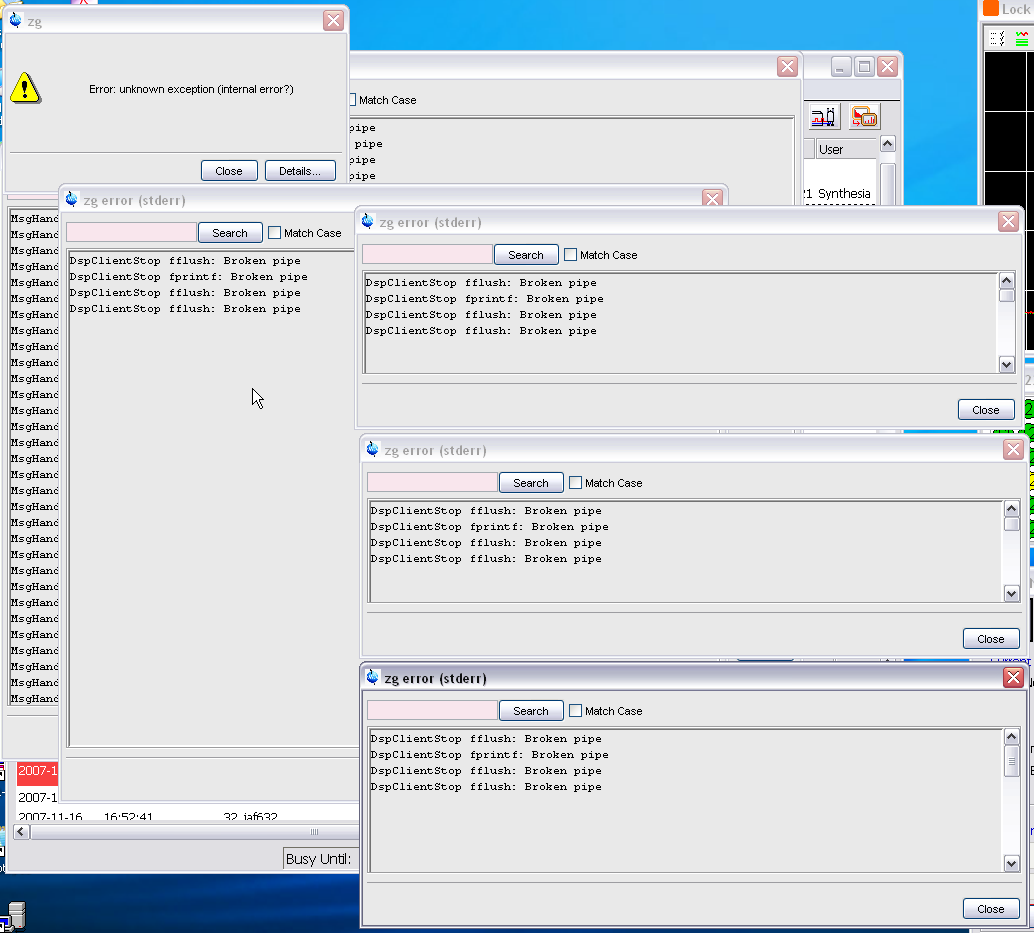Screen dimensions: 1034x933
Task: Click search field in the middle-right error window
Action: (x=432, y=483)
